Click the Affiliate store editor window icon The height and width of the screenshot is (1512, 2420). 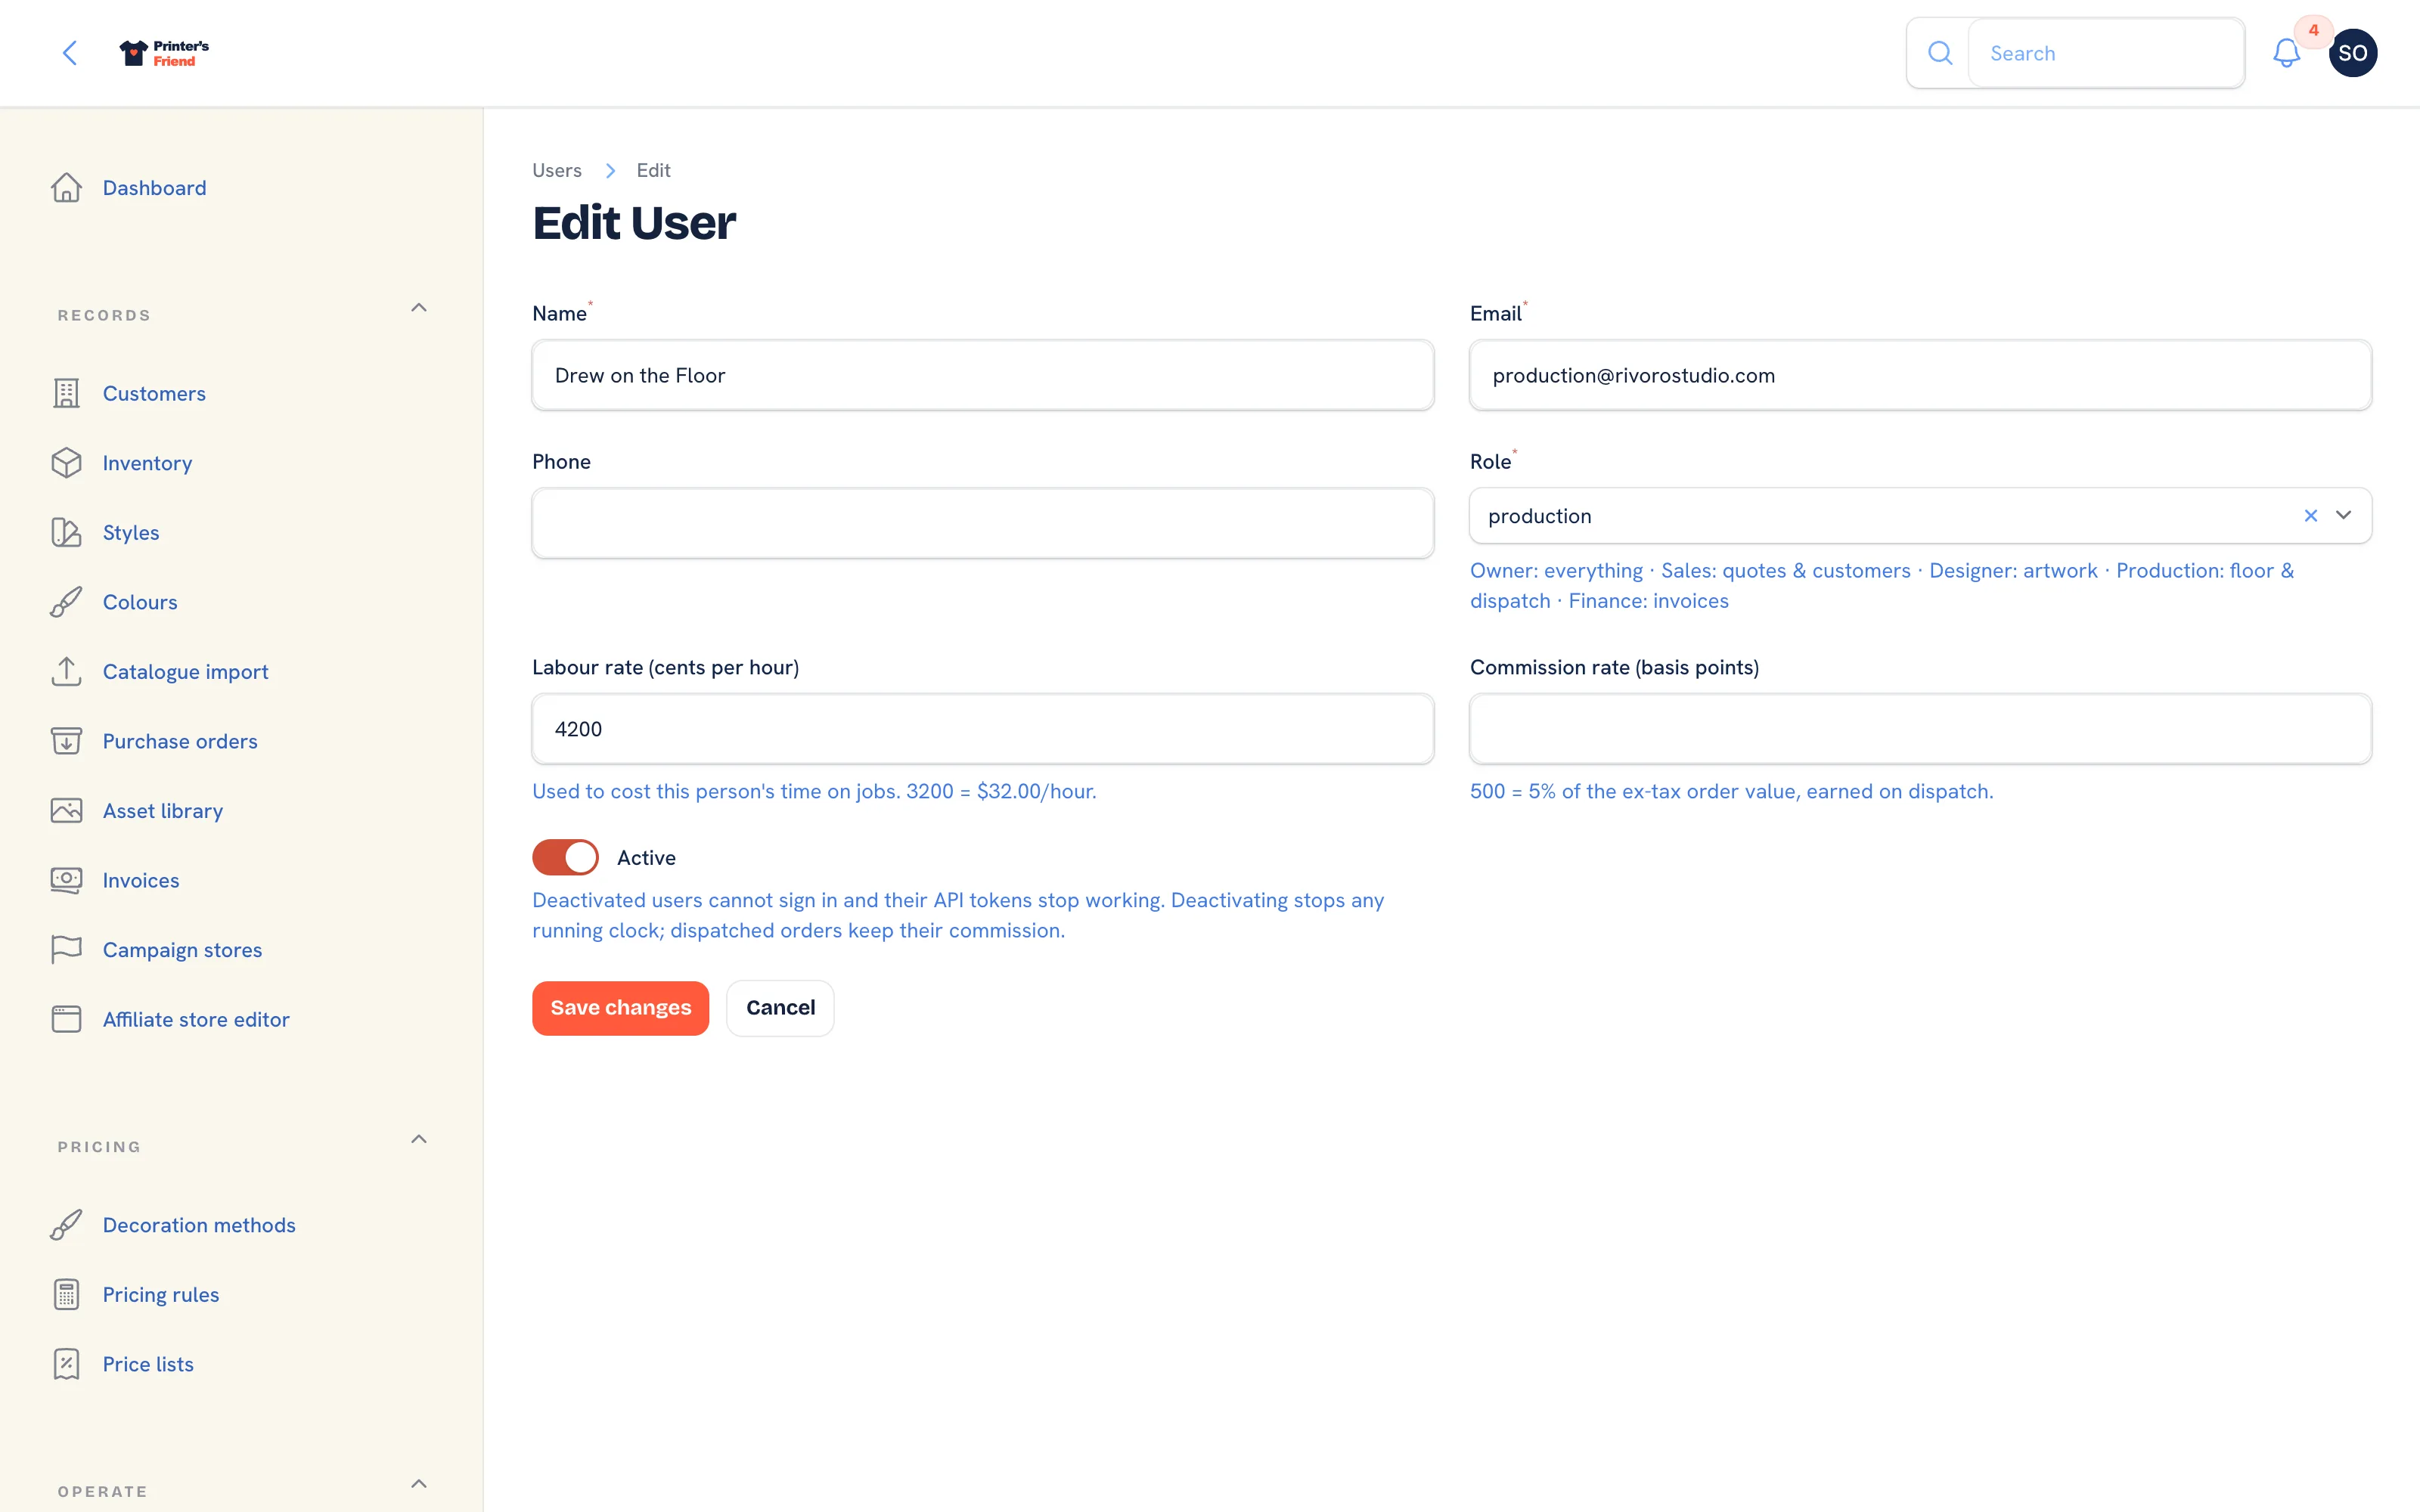(66, 1019)
